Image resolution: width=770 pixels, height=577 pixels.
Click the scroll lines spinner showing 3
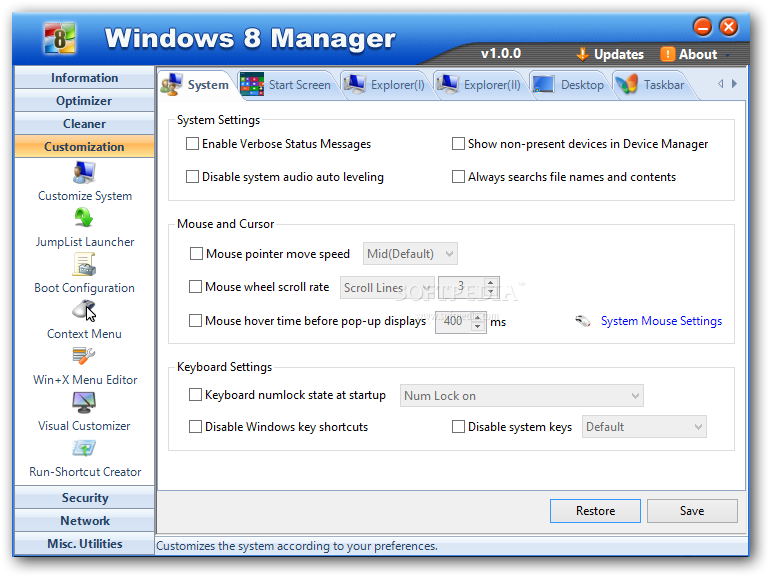pos(469,288)
